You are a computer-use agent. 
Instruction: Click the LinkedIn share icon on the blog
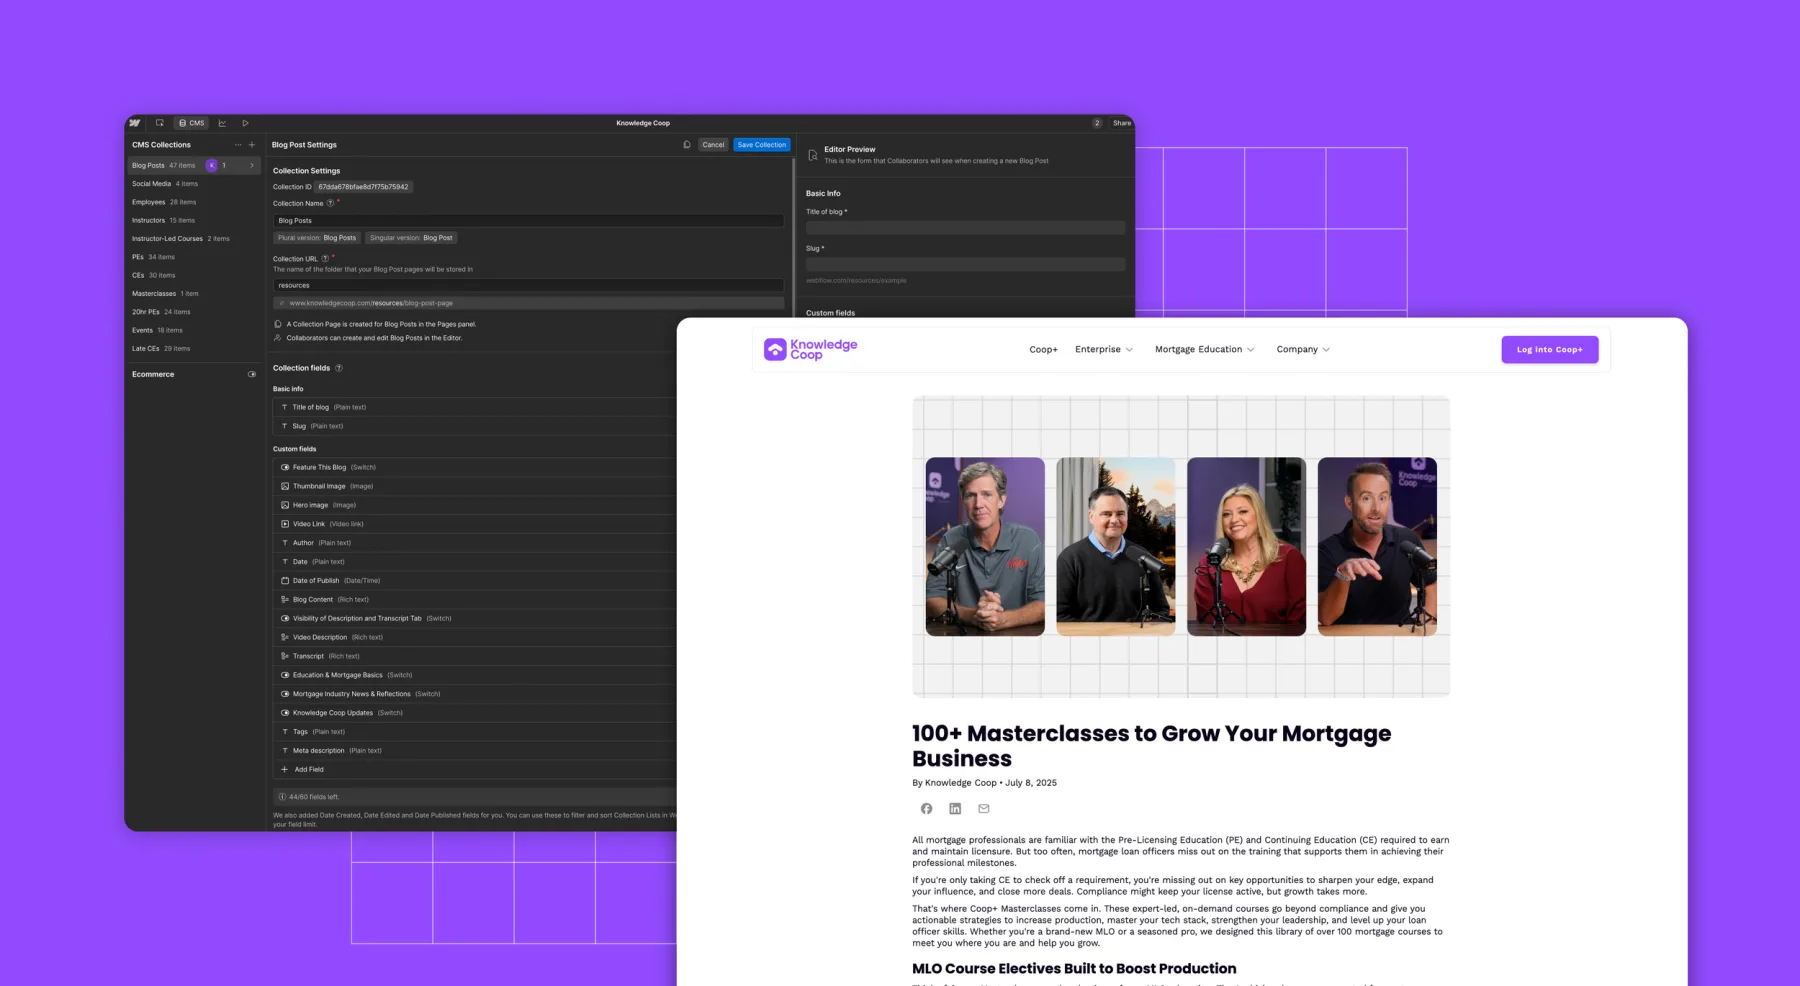pos(955,809)
